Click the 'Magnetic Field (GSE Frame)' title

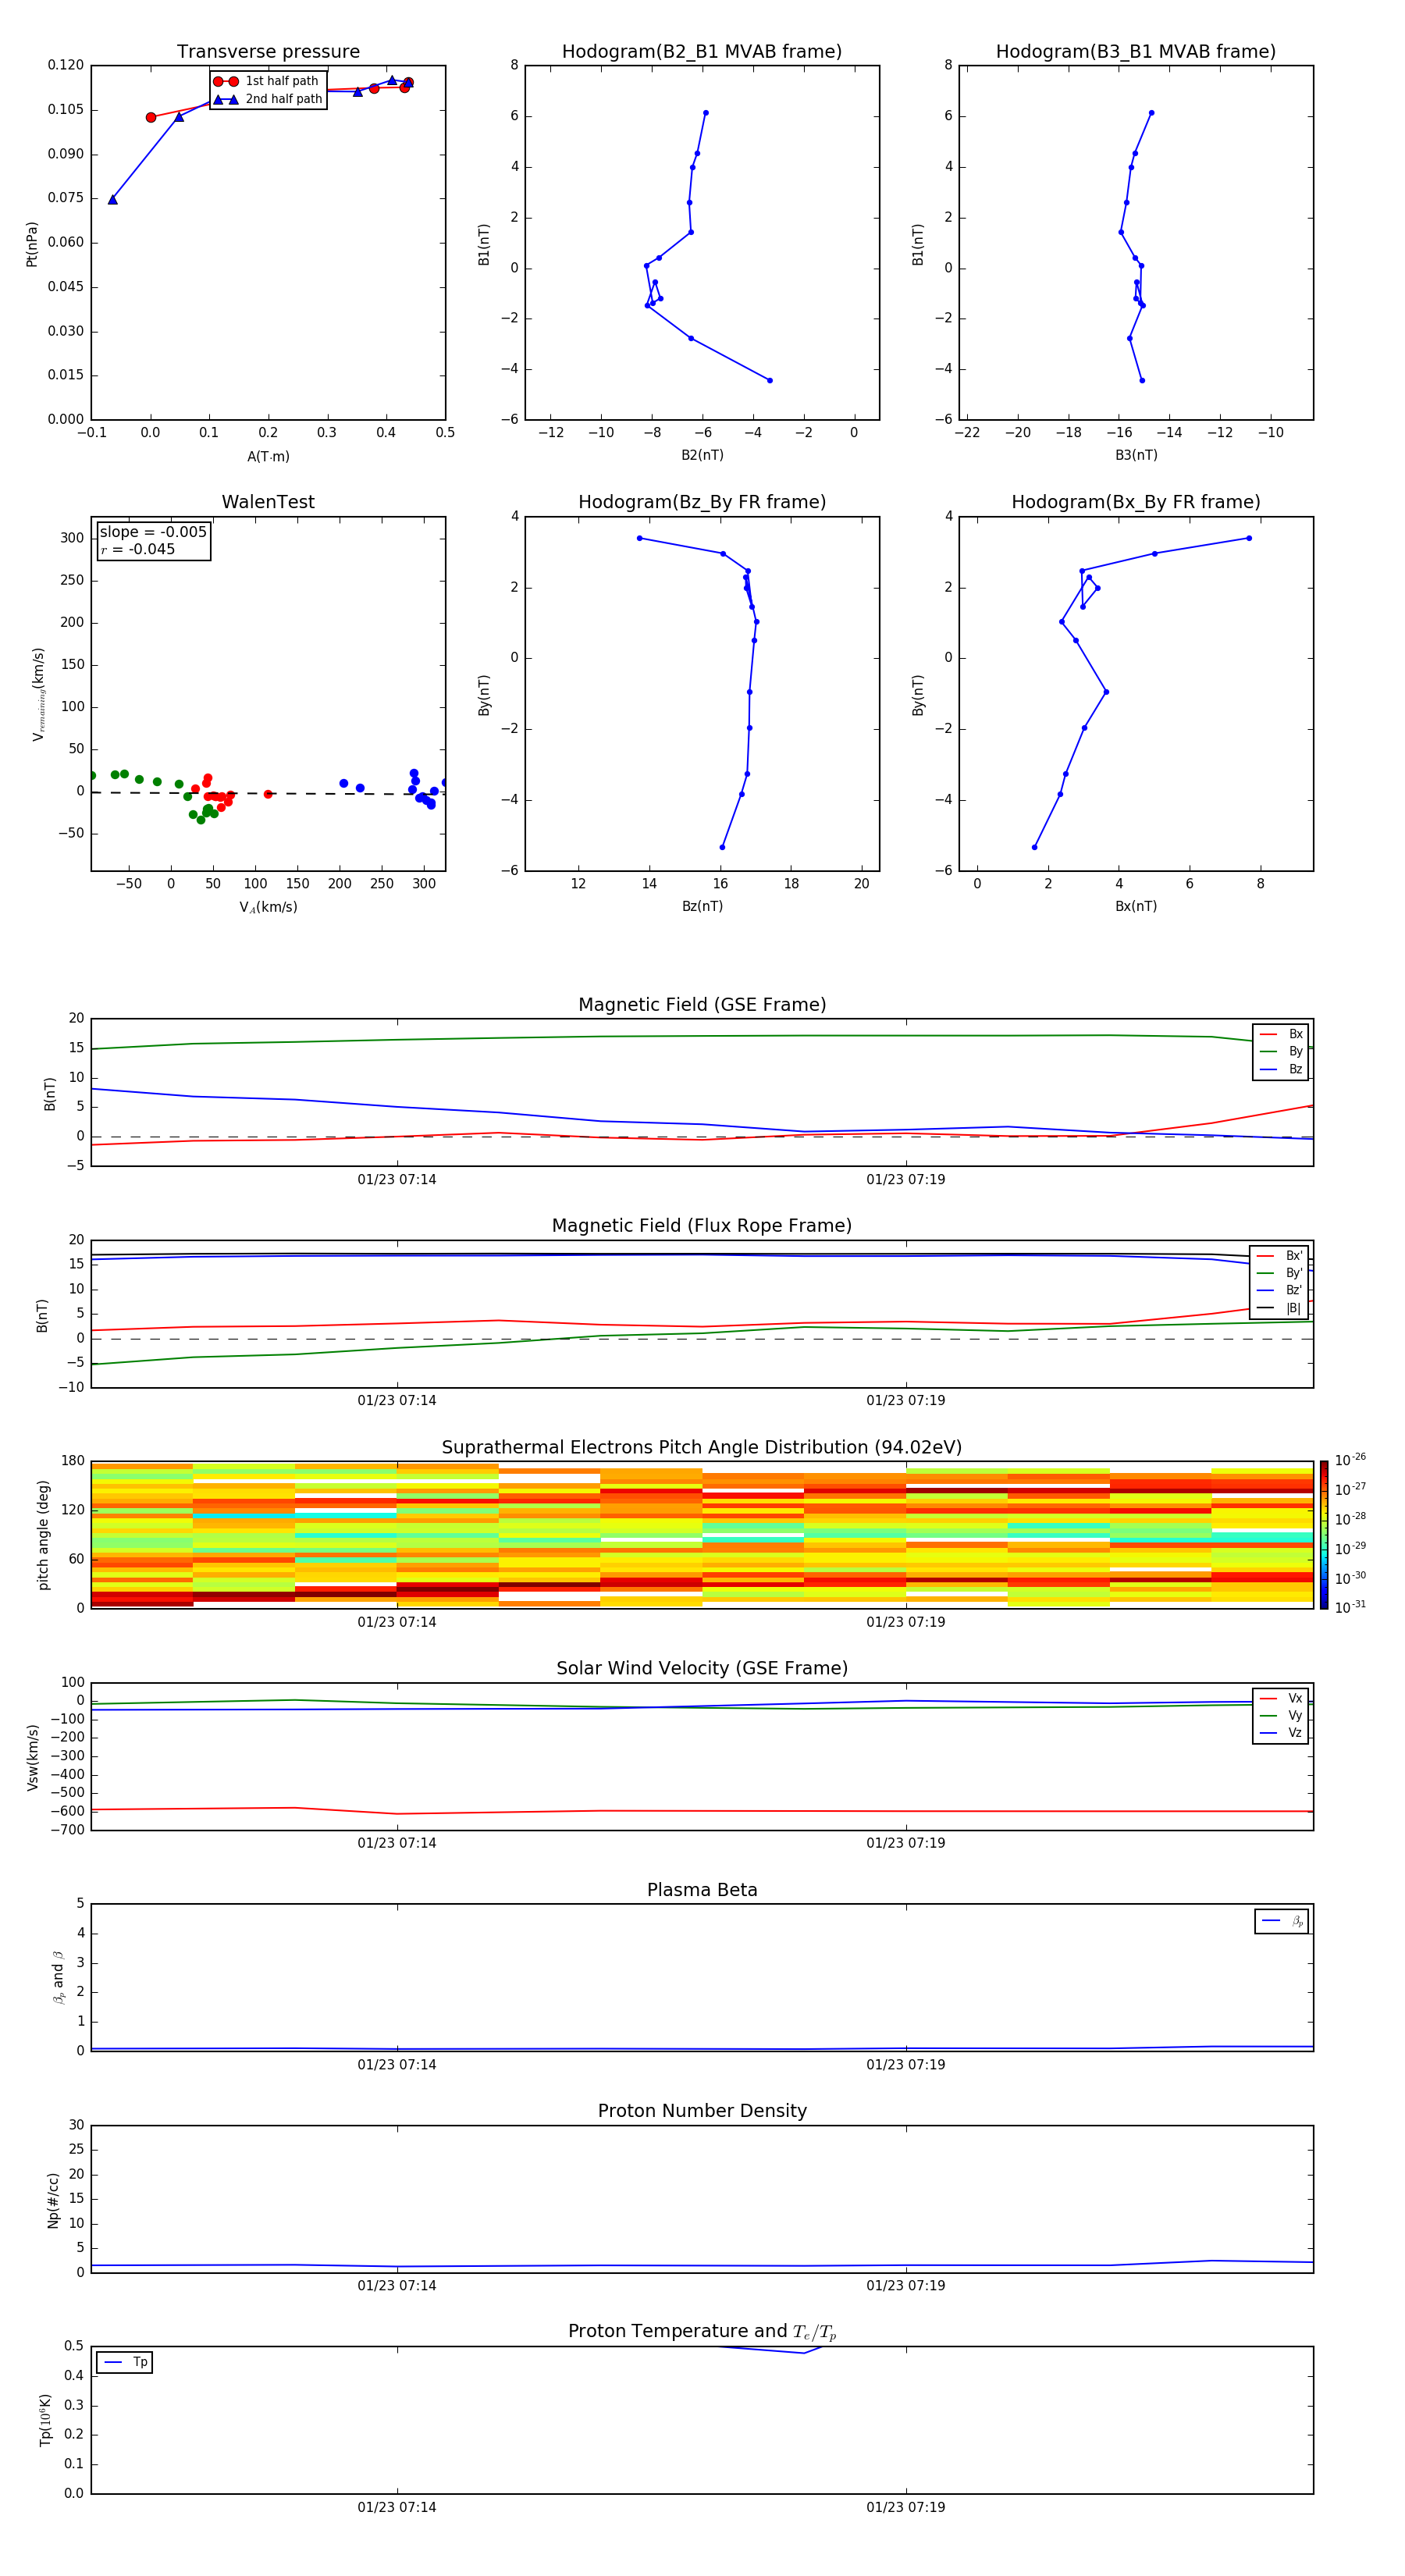click(702, 1005)
